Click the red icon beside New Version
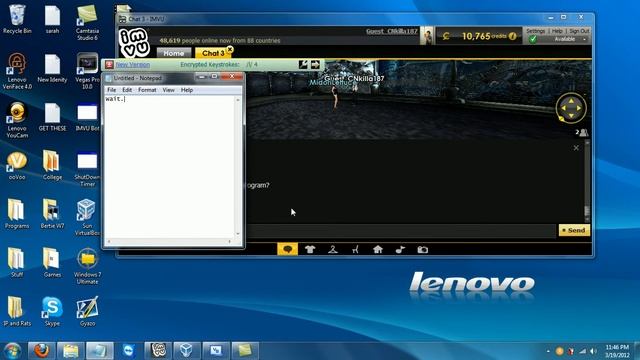Screen dimensions: 640x360 [109, 64]
